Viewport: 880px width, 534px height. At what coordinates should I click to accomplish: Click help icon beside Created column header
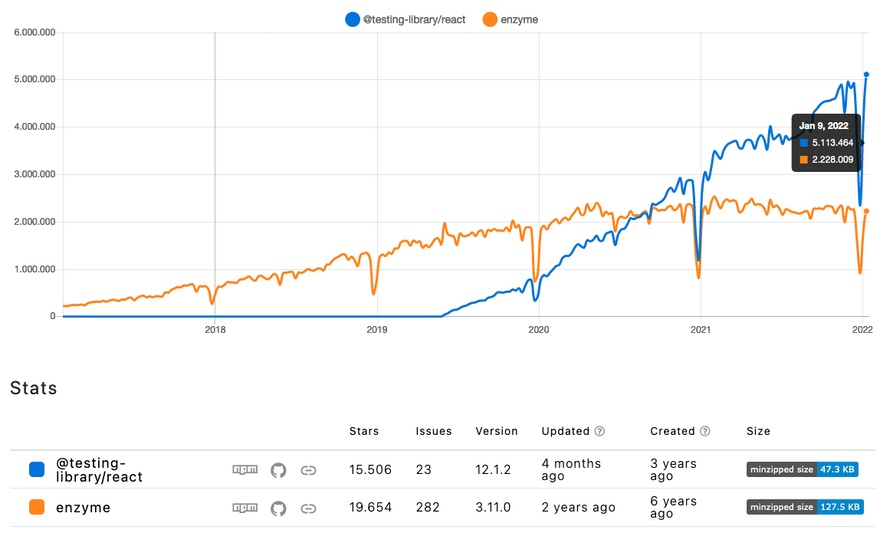705,432
